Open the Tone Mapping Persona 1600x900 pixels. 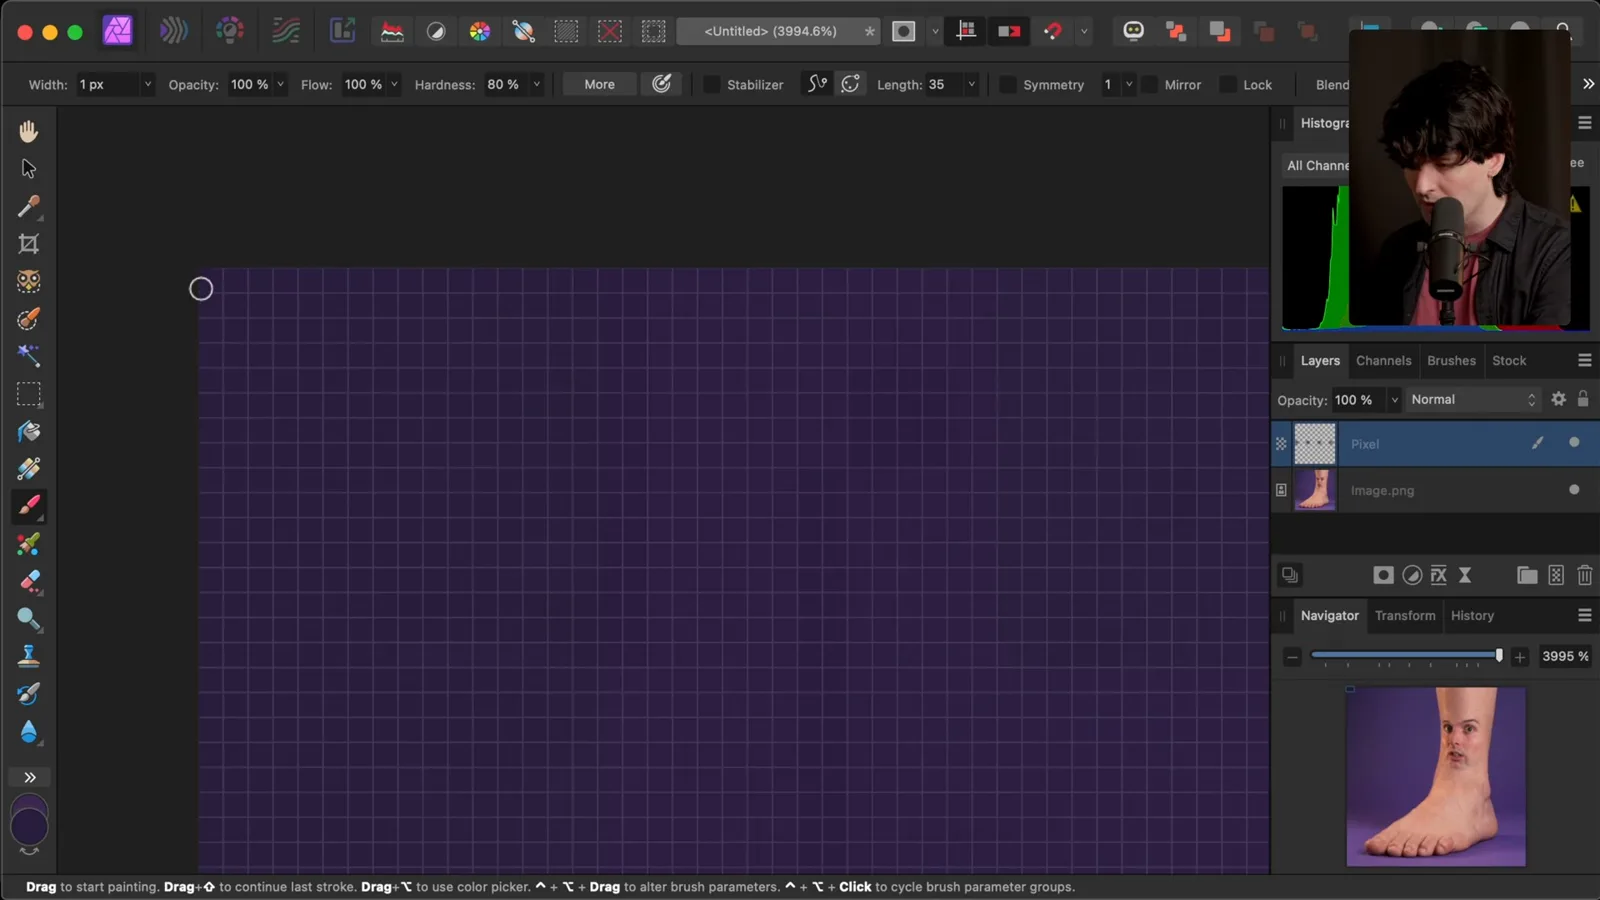[x=286, y=31]
